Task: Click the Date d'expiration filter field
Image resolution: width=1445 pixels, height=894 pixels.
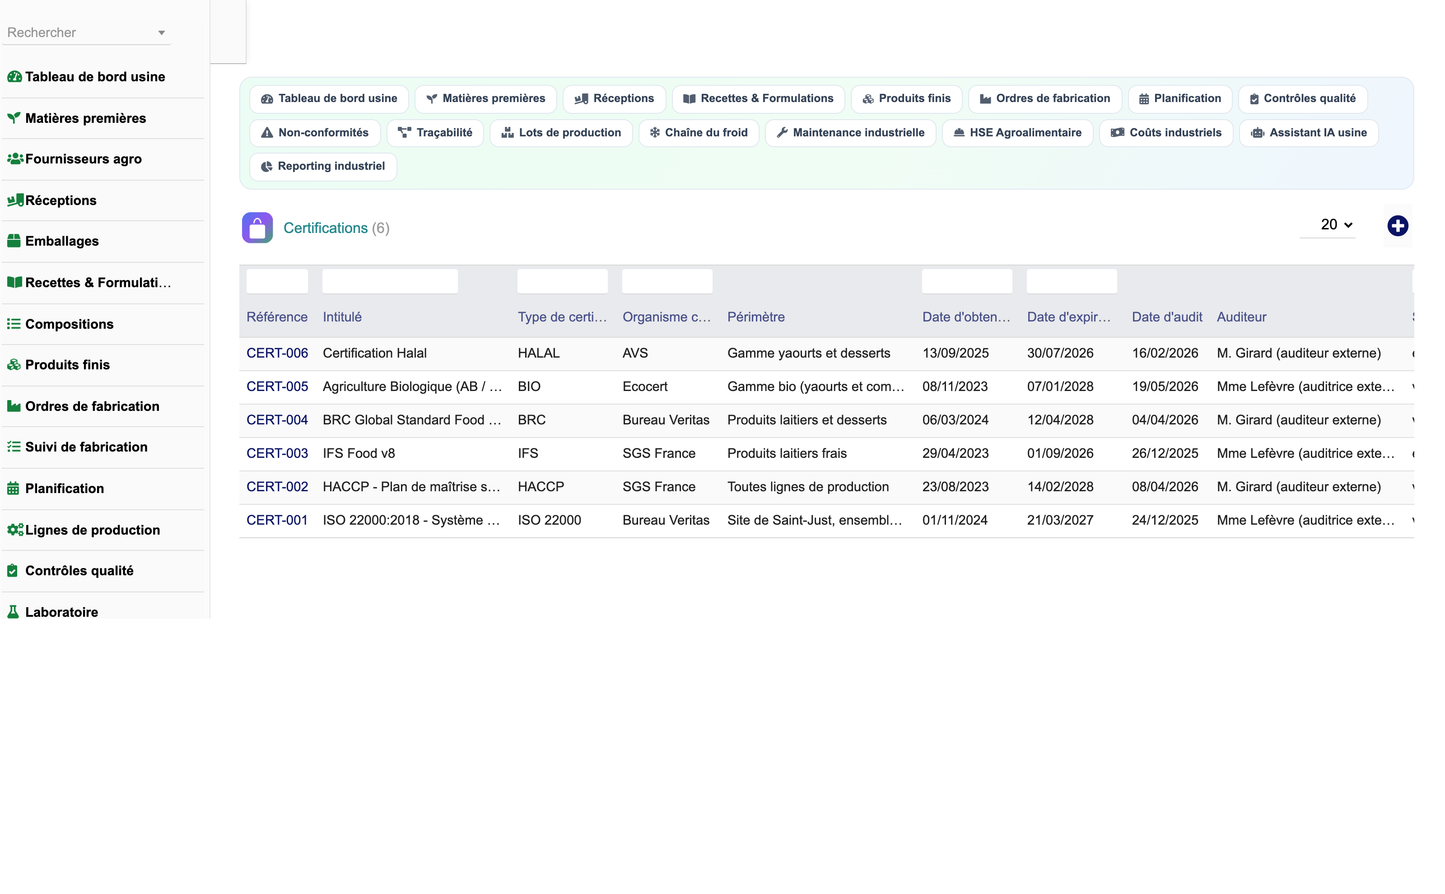Action: [x=1072, y=281]
